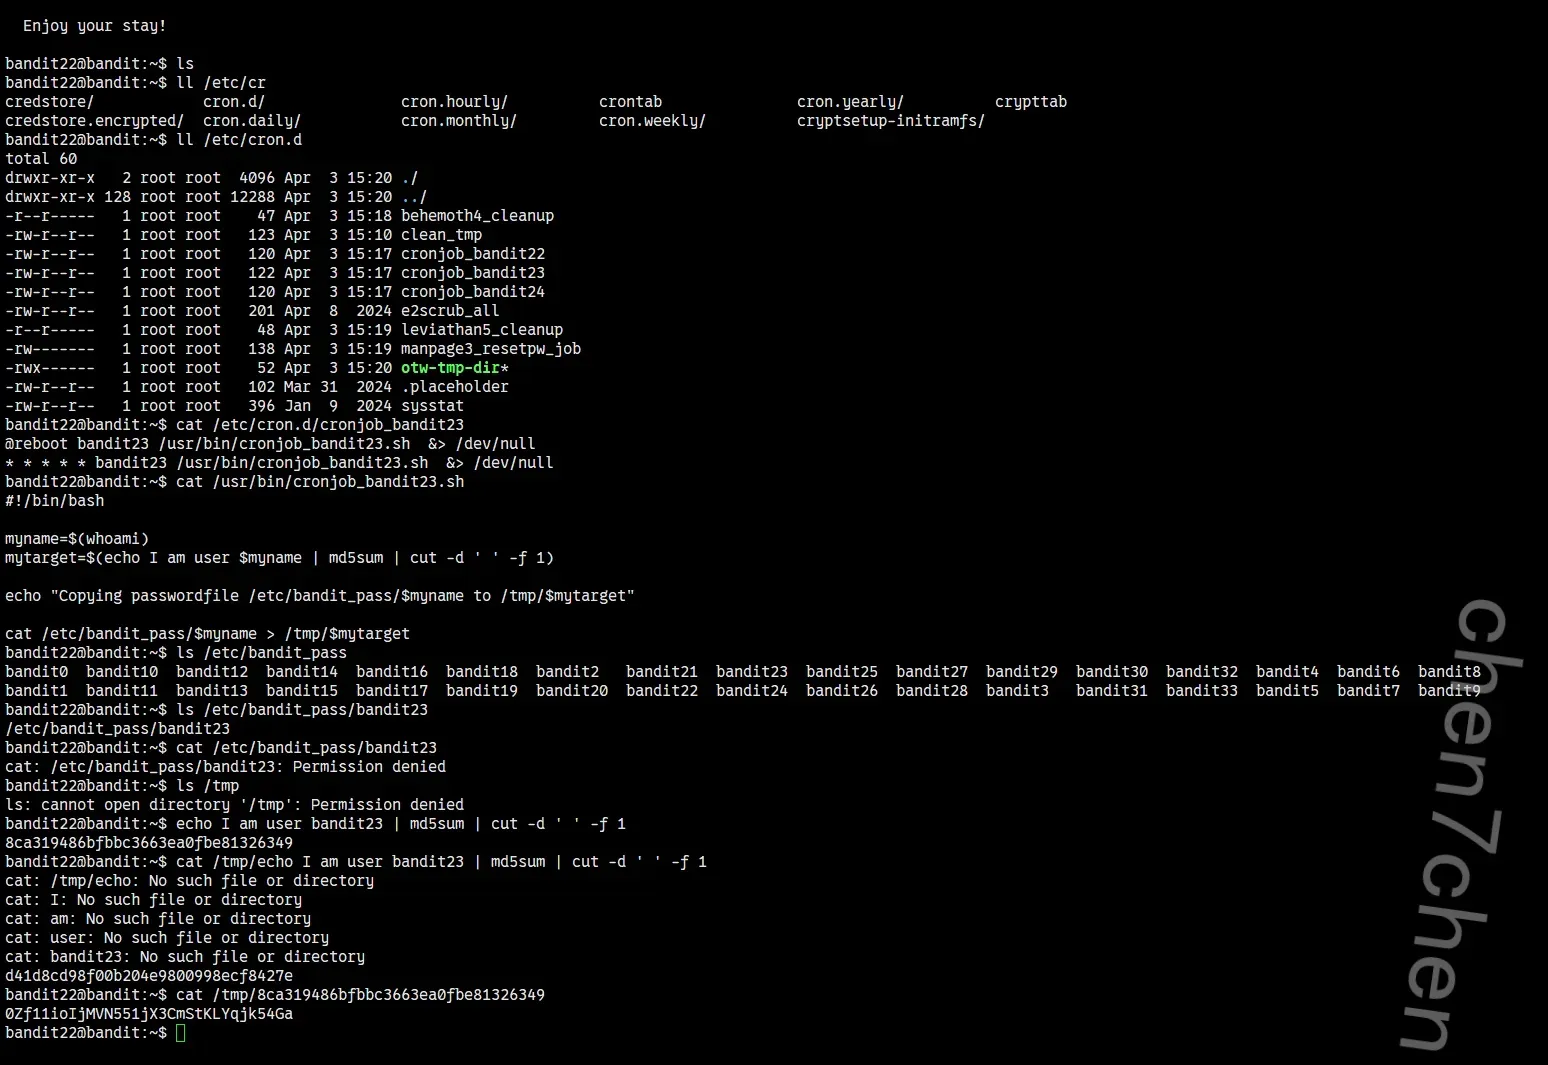The image size is (1548, 1065).
Task: Select the .placeholder file entry
Action: click(x=454, y=387)
